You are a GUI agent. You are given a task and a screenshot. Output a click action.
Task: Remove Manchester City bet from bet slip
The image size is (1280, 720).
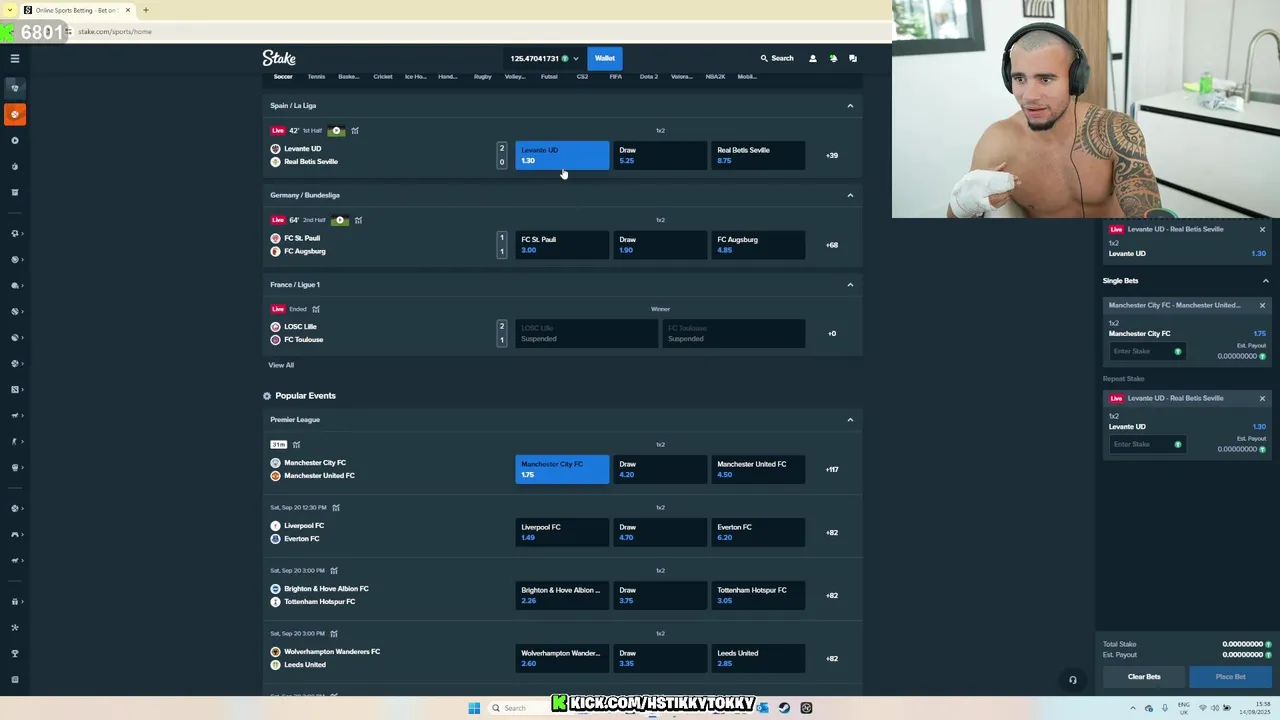point(1262,305)
